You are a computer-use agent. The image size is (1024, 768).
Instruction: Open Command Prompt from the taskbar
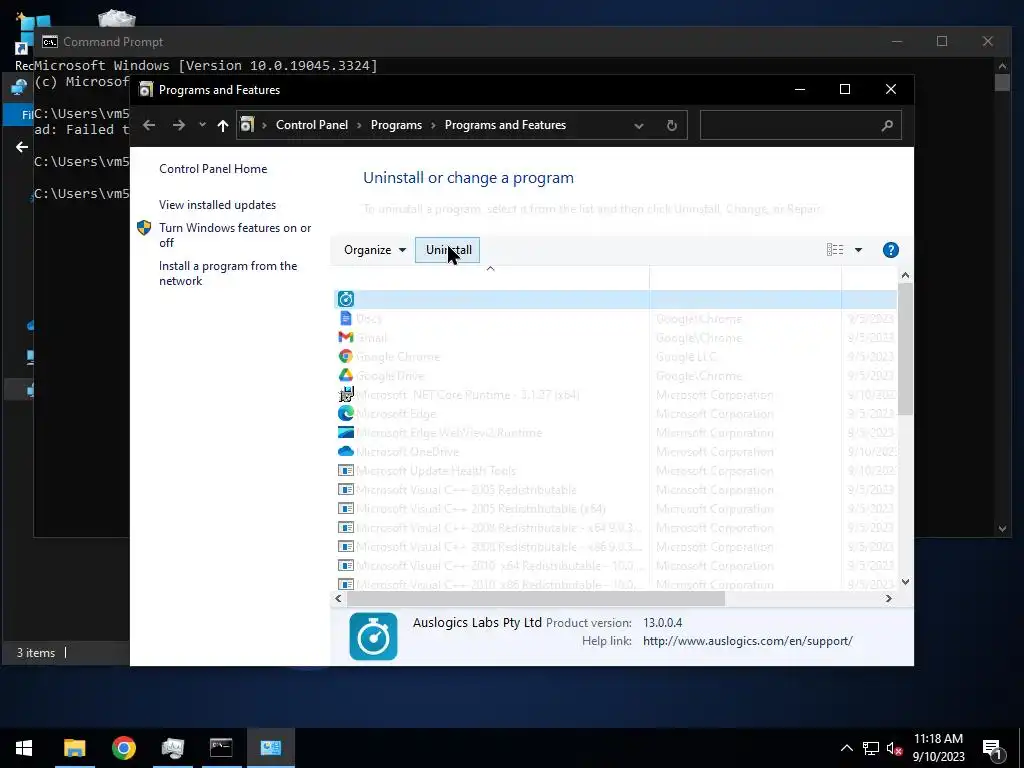tap(221, 748)
